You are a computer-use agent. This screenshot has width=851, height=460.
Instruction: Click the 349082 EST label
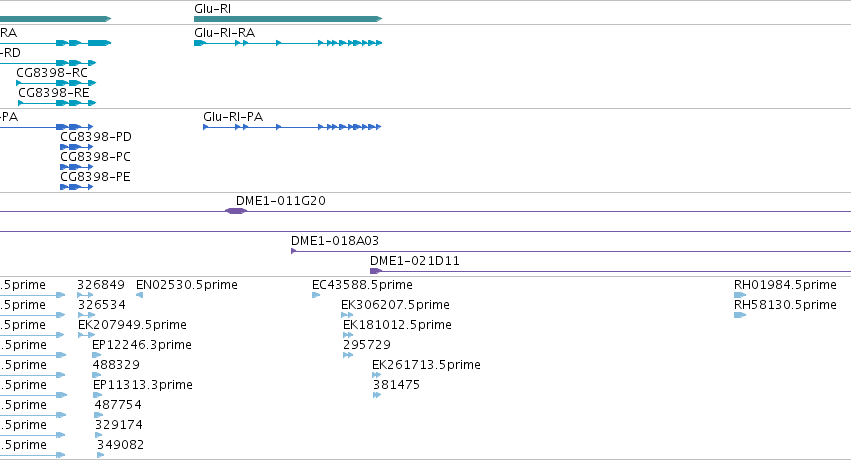pyautogui.click(x=120, y=445)
